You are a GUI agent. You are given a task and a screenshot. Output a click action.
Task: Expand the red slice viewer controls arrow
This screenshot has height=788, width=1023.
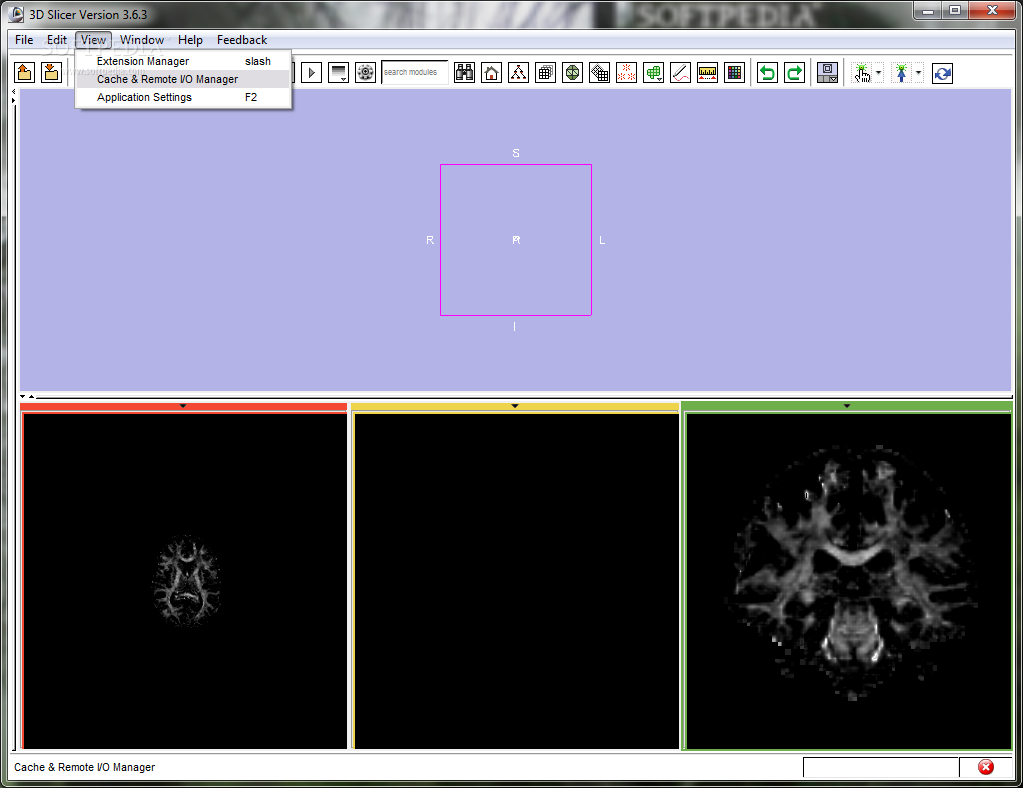pyautogui.click(x=183, y=406)
